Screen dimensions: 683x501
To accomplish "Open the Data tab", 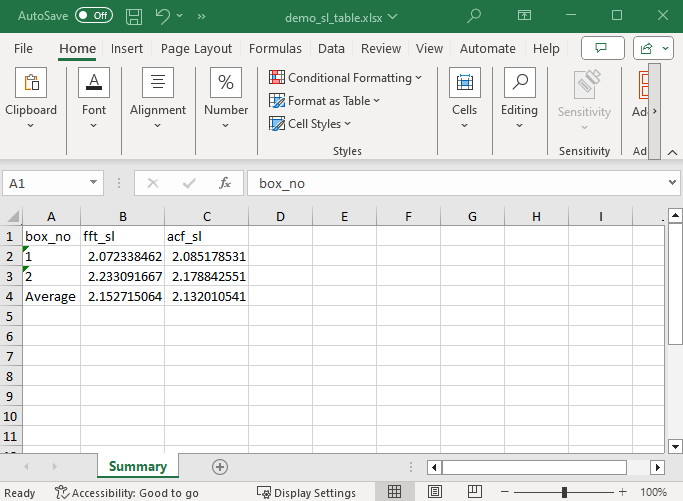I will 331,48.
